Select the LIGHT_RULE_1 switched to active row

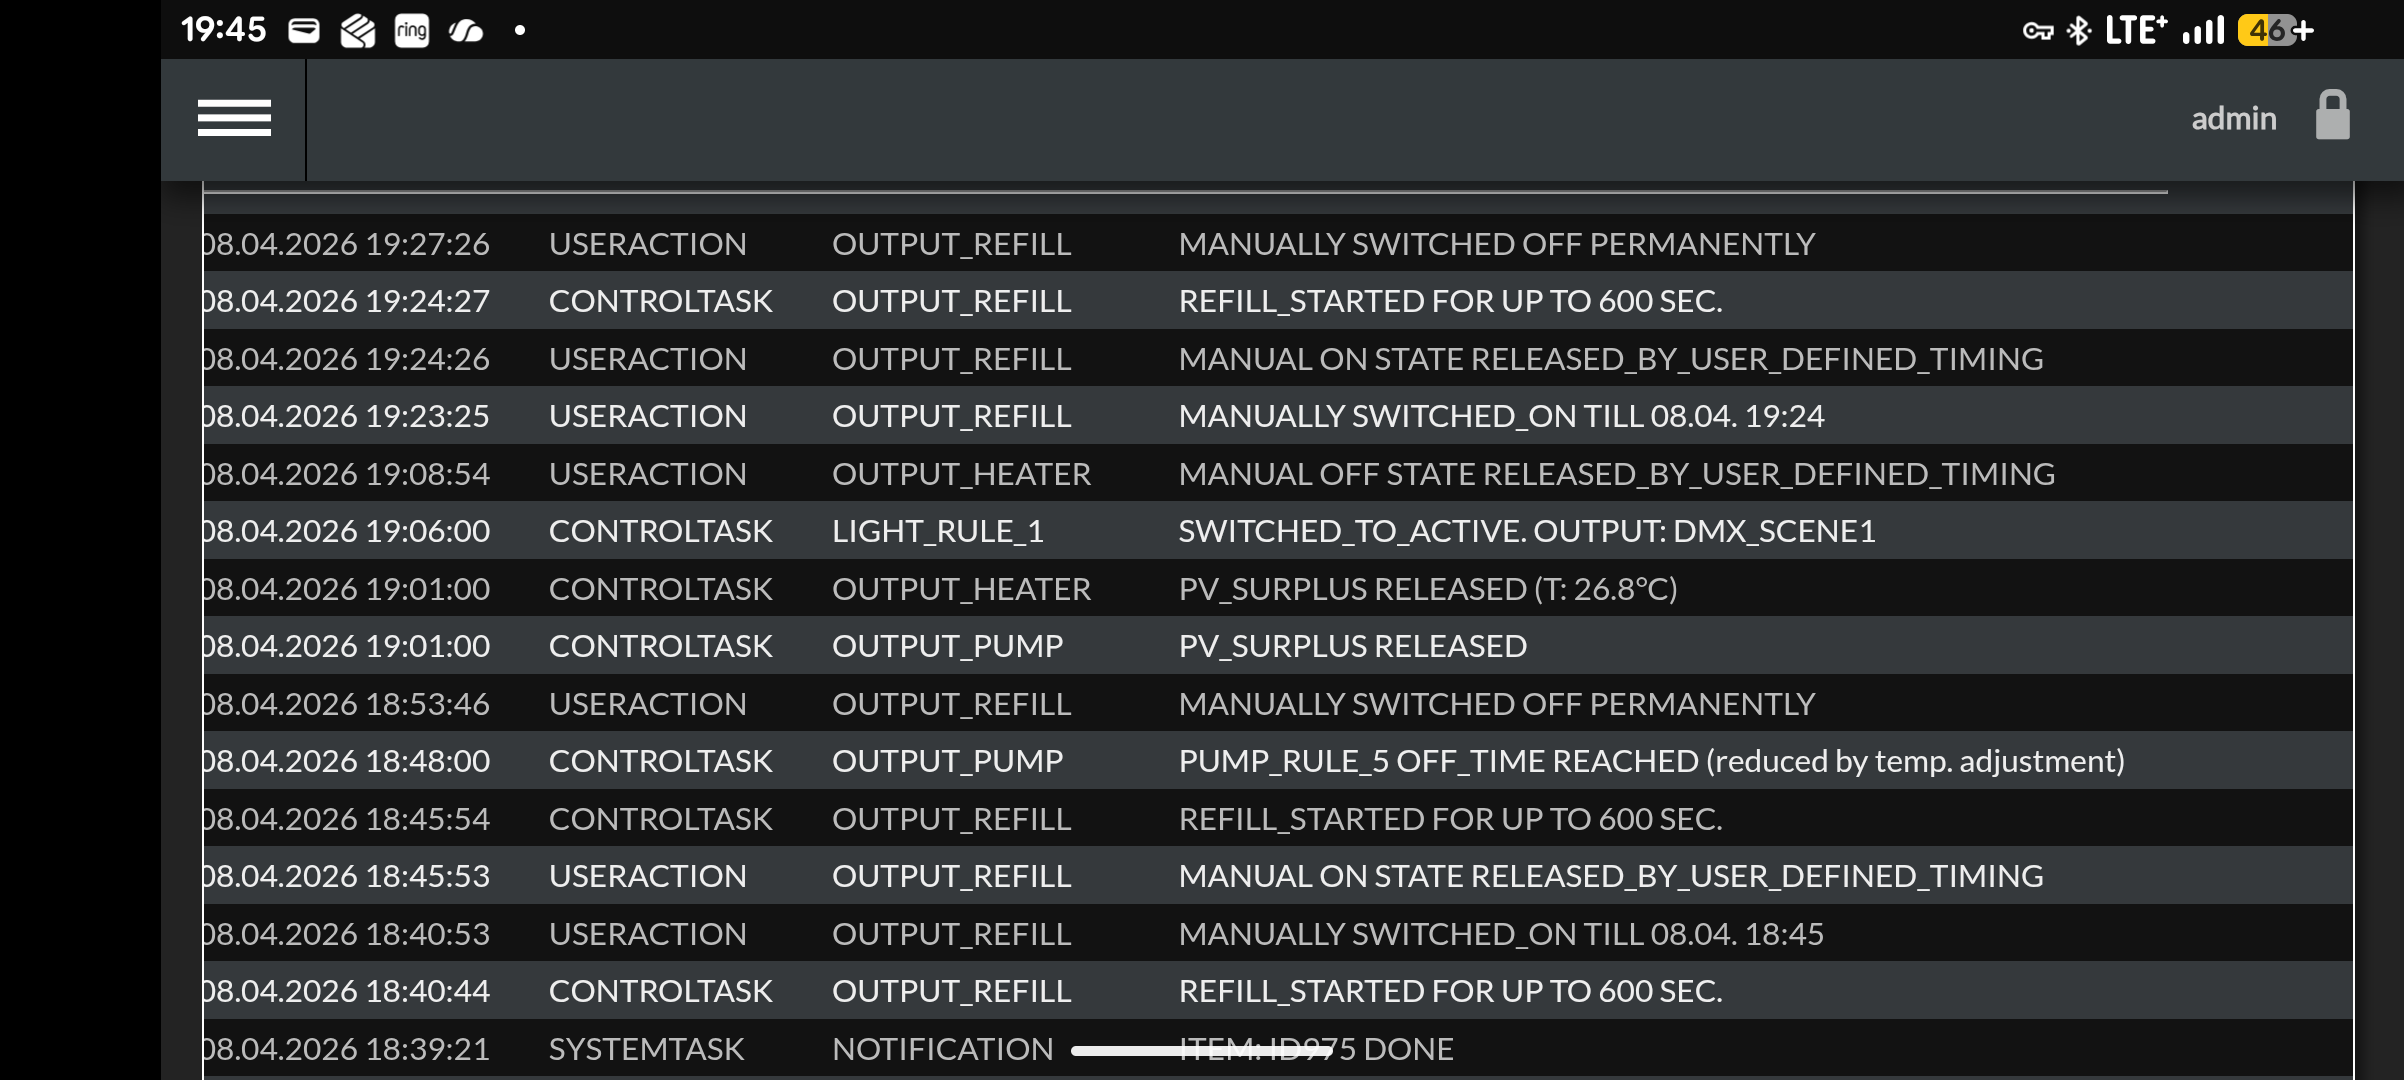(1278, 530)
